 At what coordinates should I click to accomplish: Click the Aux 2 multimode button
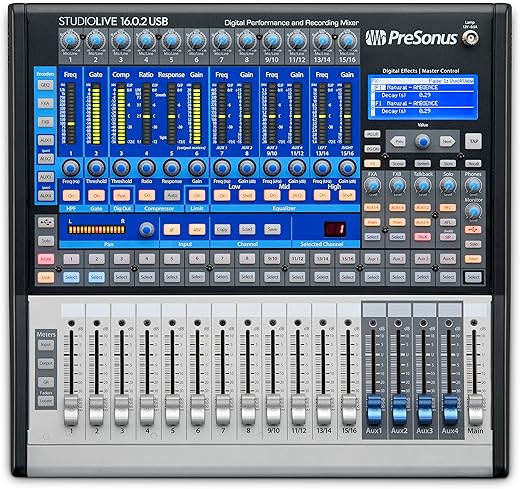click(x=398, y=259)
